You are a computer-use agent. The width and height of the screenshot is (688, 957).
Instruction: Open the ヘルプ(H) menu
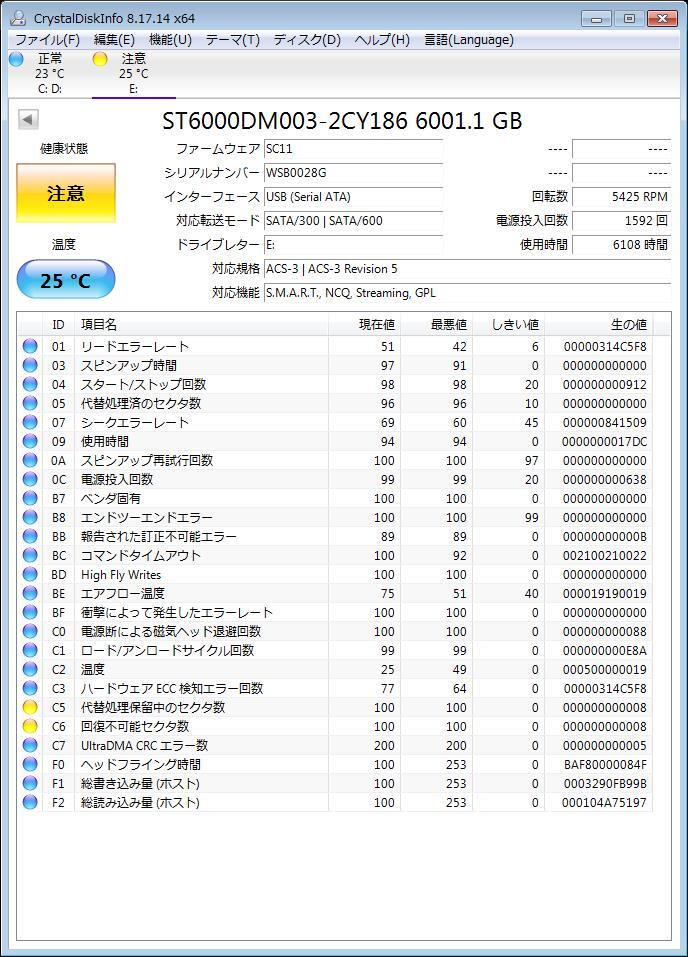pyautogui.click(x=382, y=40)
